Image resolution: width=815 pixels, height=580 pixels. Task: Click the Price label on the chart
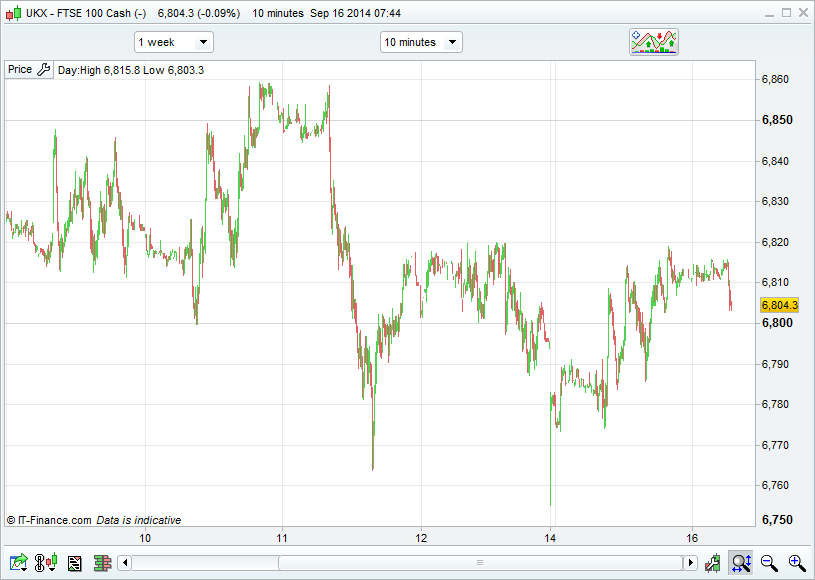click(20, 70)
